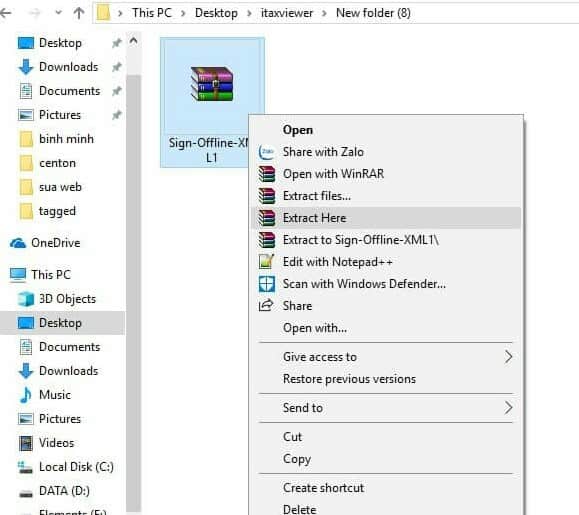The width and height of the screenshot is (579, 515).
Task: Select 'itaxviewer' in the address breadcrumb
Action: point(287,13)
